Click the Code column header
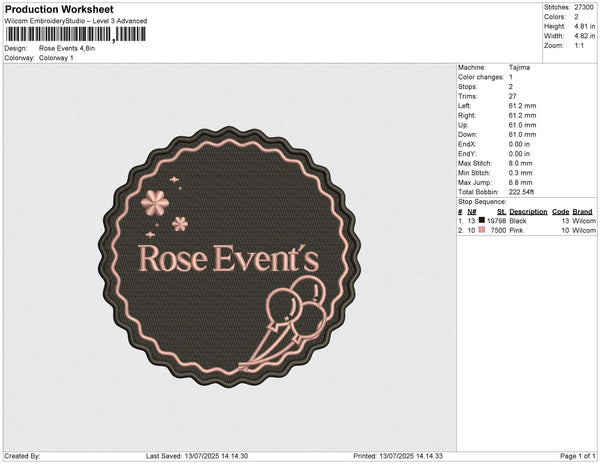Image resolution: width=600 pixels, height=464 pixels. point(560,212)
